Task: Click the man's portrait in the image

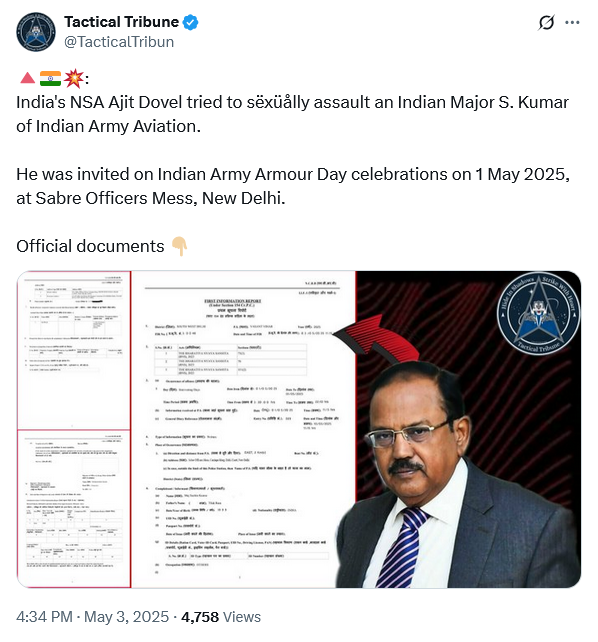Action: (x=458, y=475)
